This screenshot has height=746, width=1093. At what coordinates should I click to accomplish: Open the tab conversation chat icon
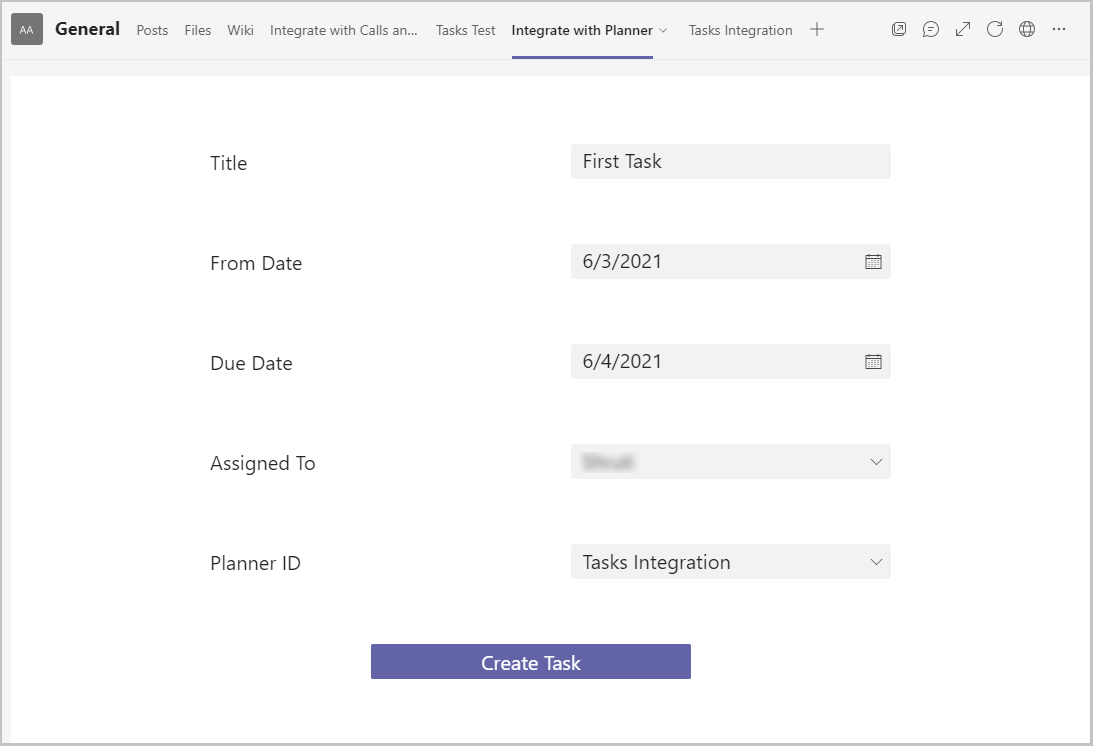click(931, 30)
